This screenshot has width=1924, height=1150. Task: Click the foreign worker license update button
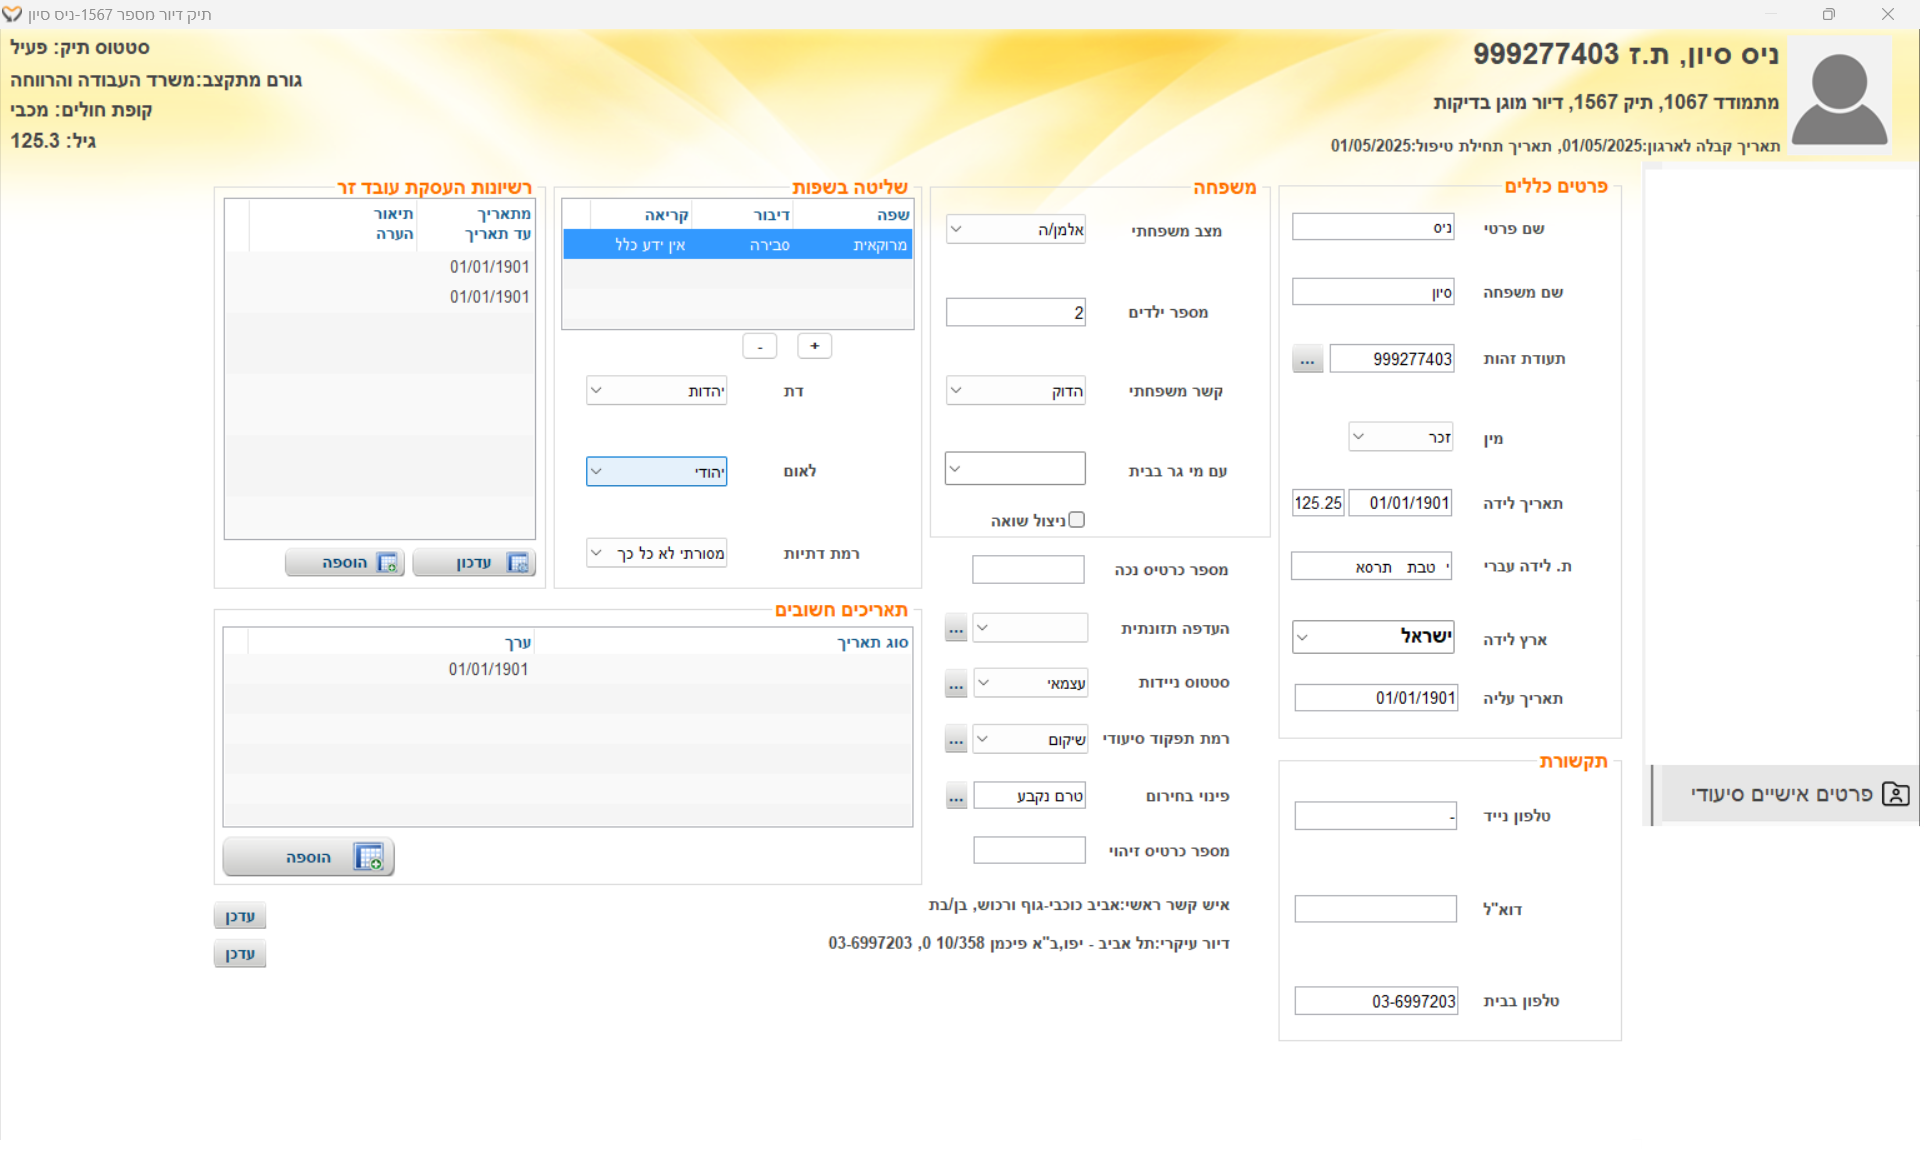pos(474,563)
